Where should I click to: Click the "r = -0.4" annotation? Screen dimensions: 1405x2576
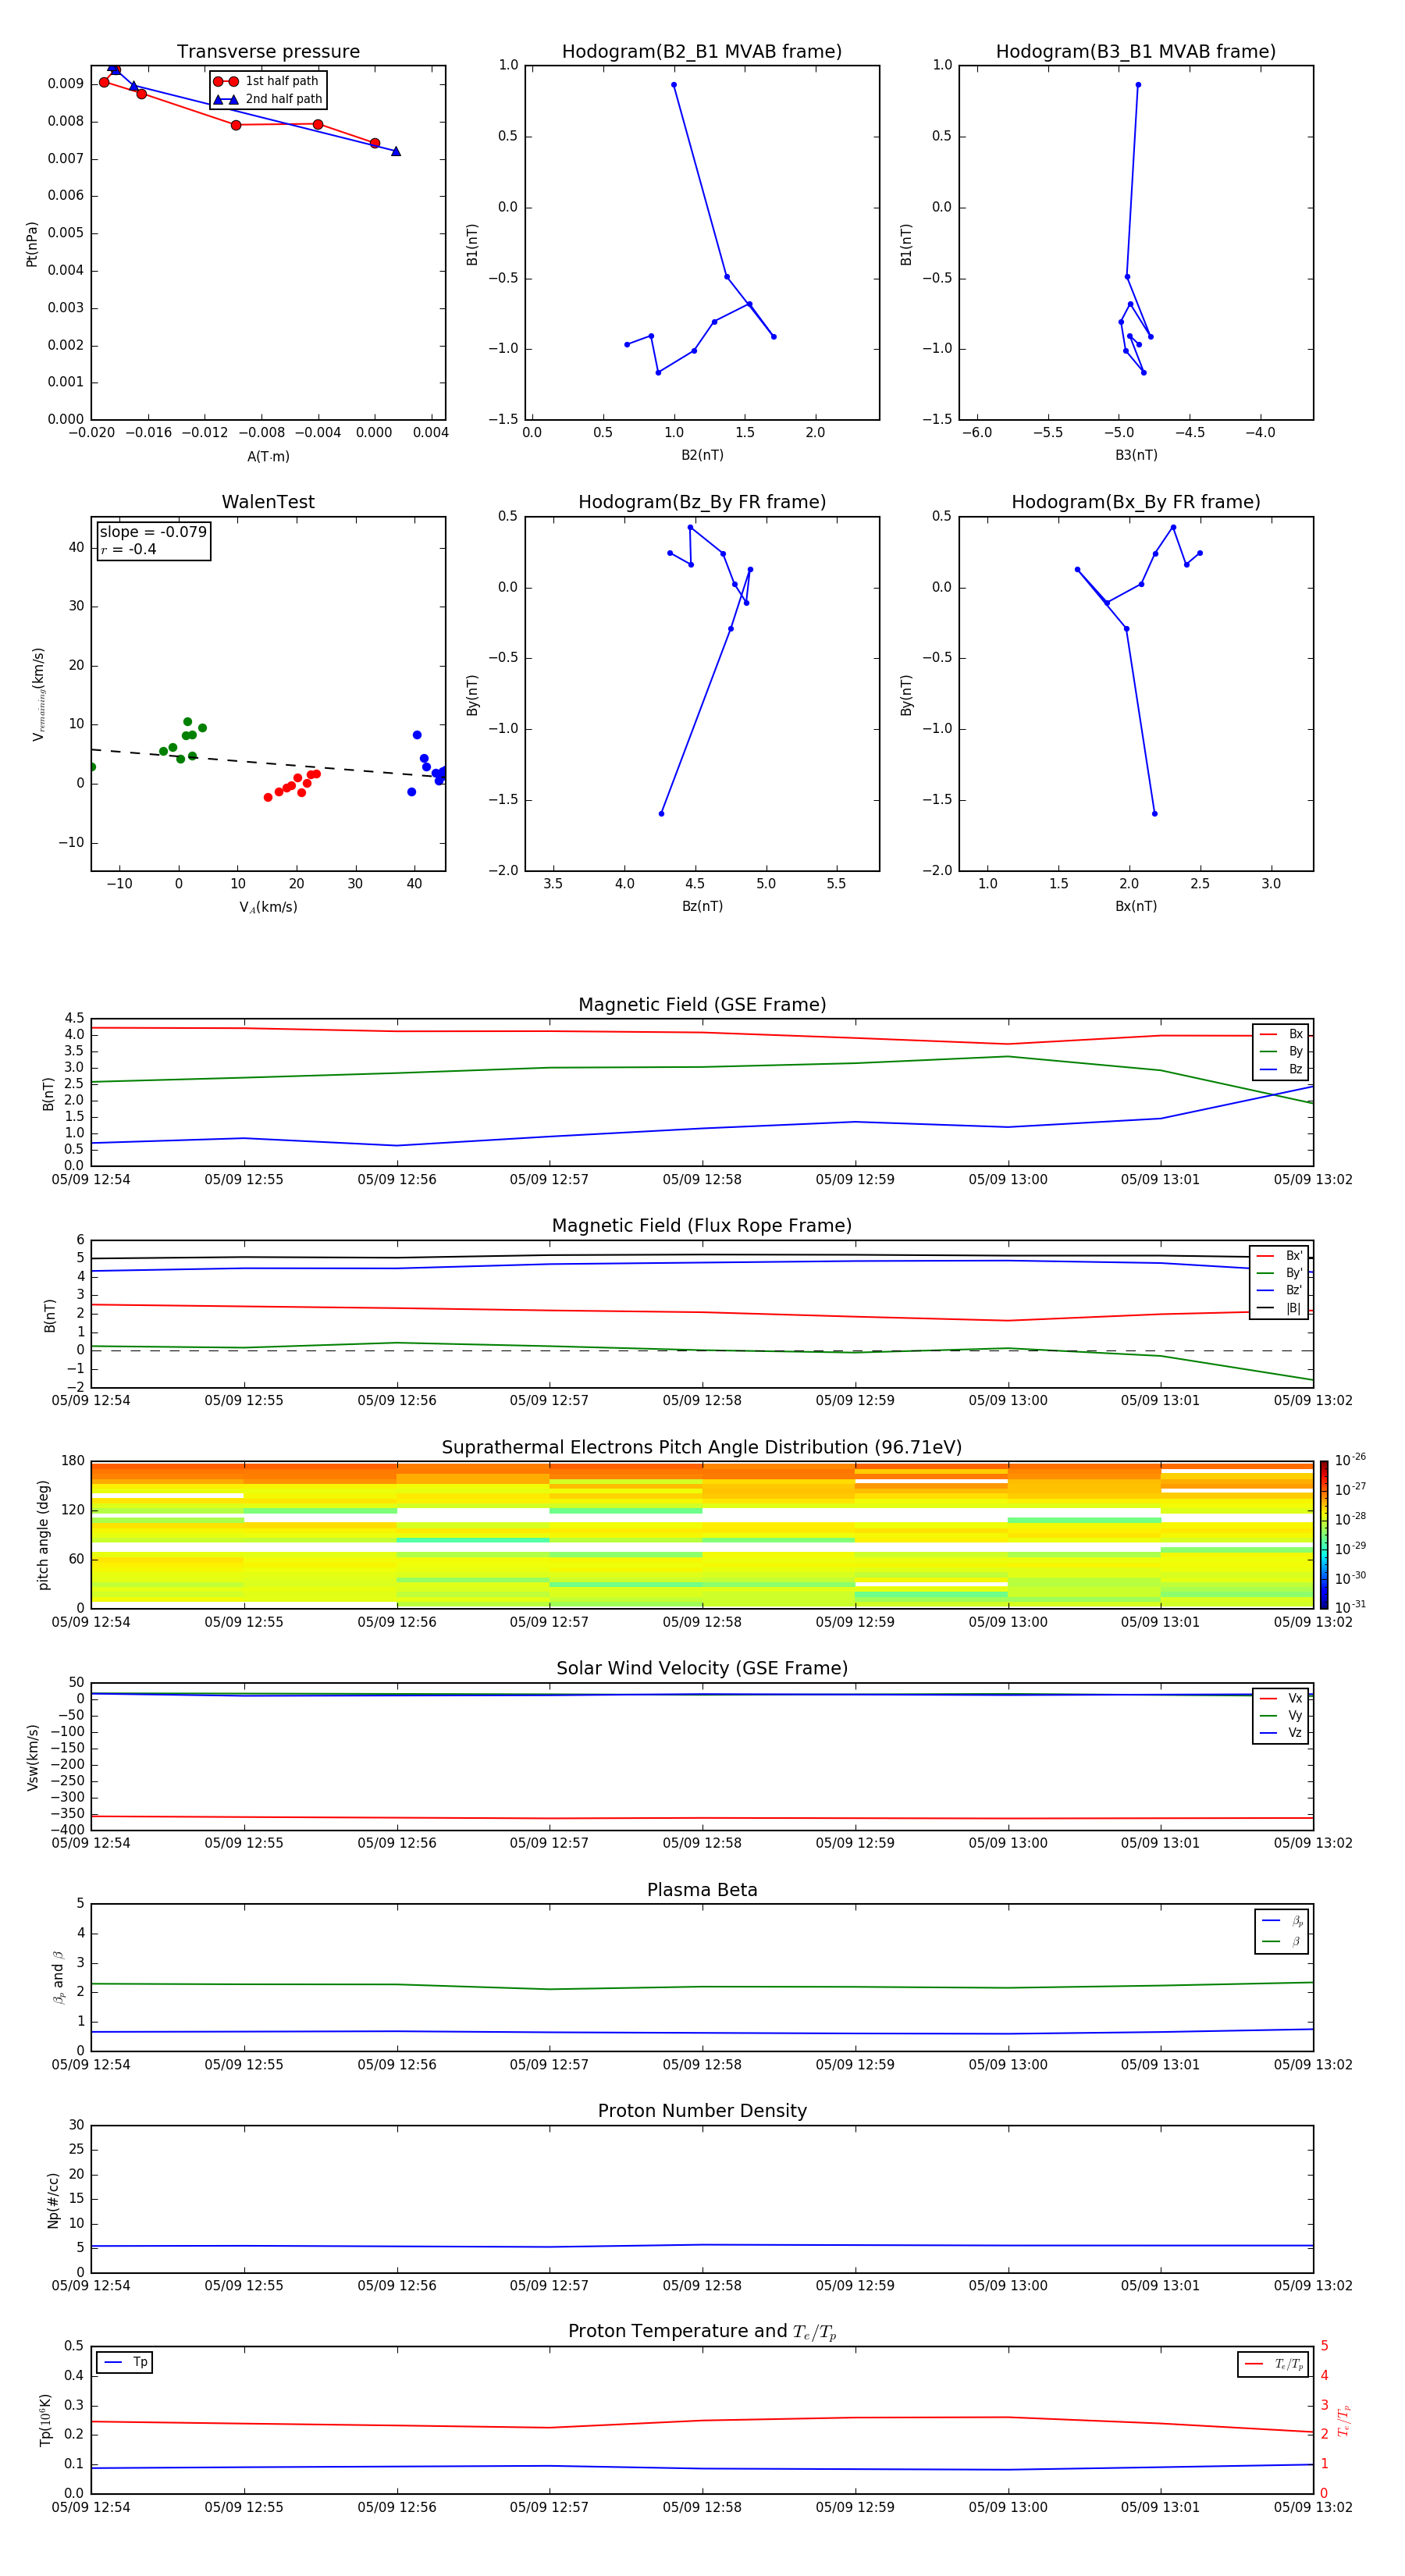click(x=128, y=549)
